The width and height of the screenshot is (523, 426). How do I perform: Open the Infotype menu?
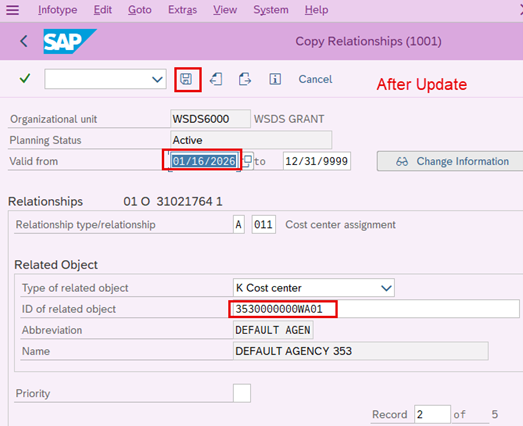point(57,10)
